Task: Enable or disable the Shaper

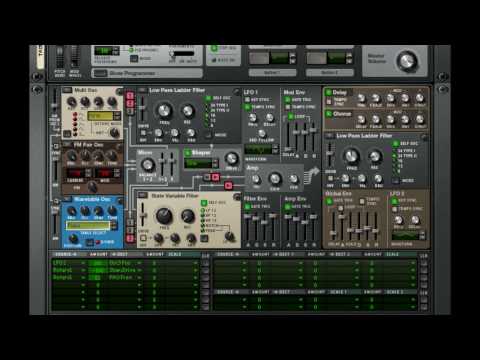Action: (x=187, y=153)
